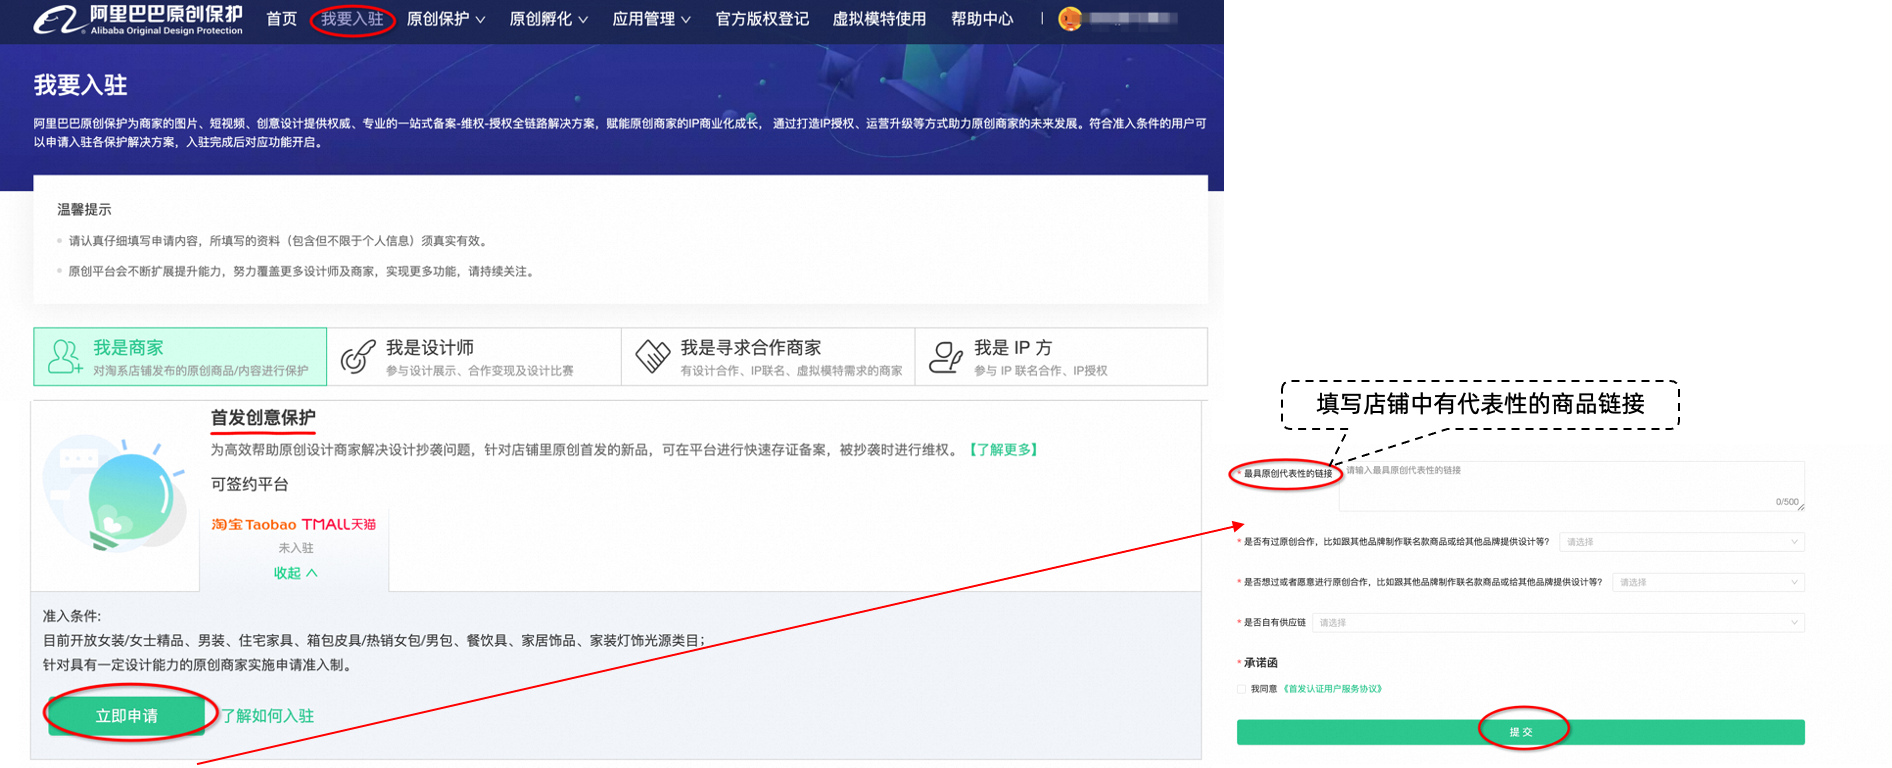Click the 淘宝 Taobao platform logo
This screenshot has width=1892, height=768.
(x=254, y=524)
